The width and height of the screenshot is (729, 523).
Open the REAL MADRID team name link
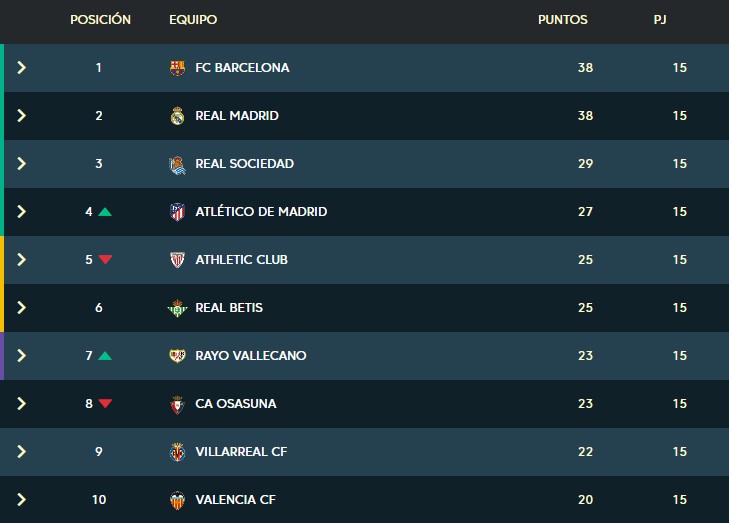click(x=237, y=116)
